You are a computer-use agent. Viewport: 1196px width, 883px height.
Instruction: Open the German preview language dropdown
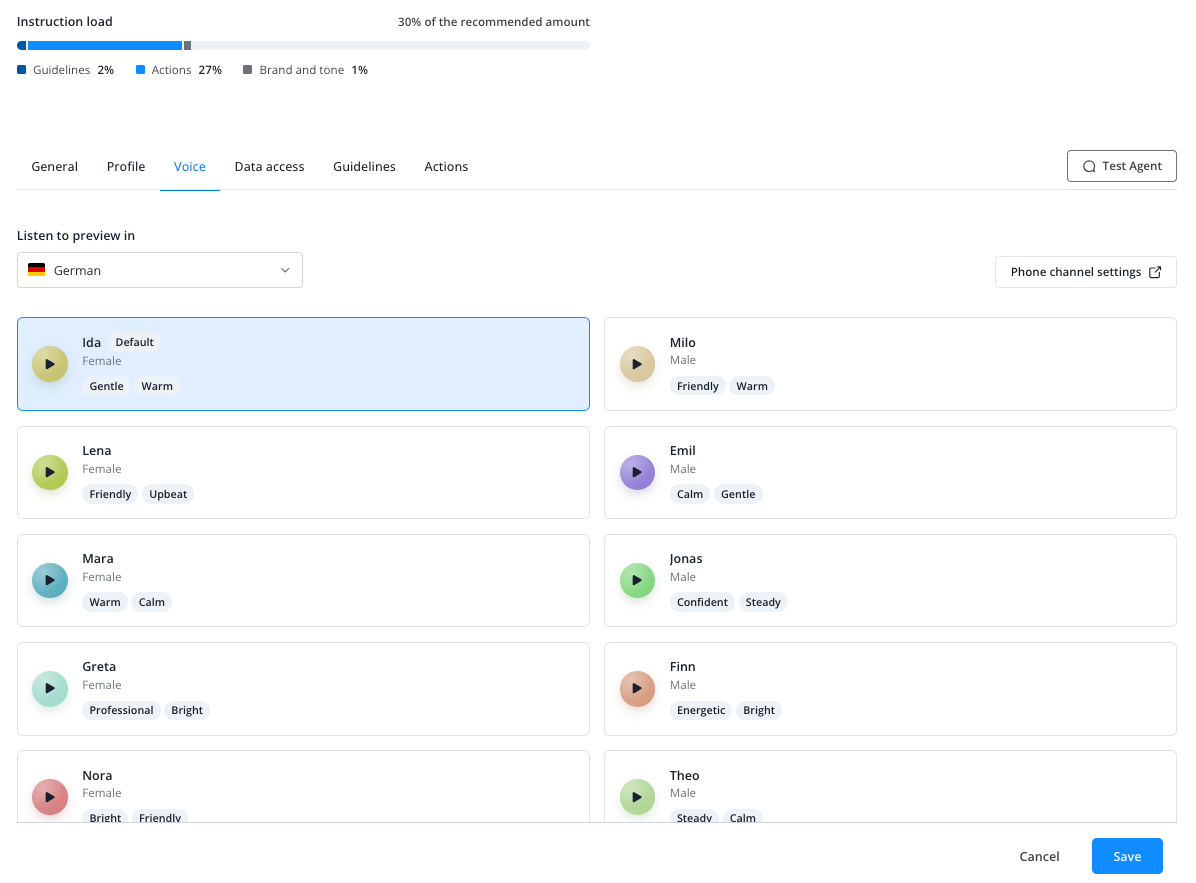159,270
